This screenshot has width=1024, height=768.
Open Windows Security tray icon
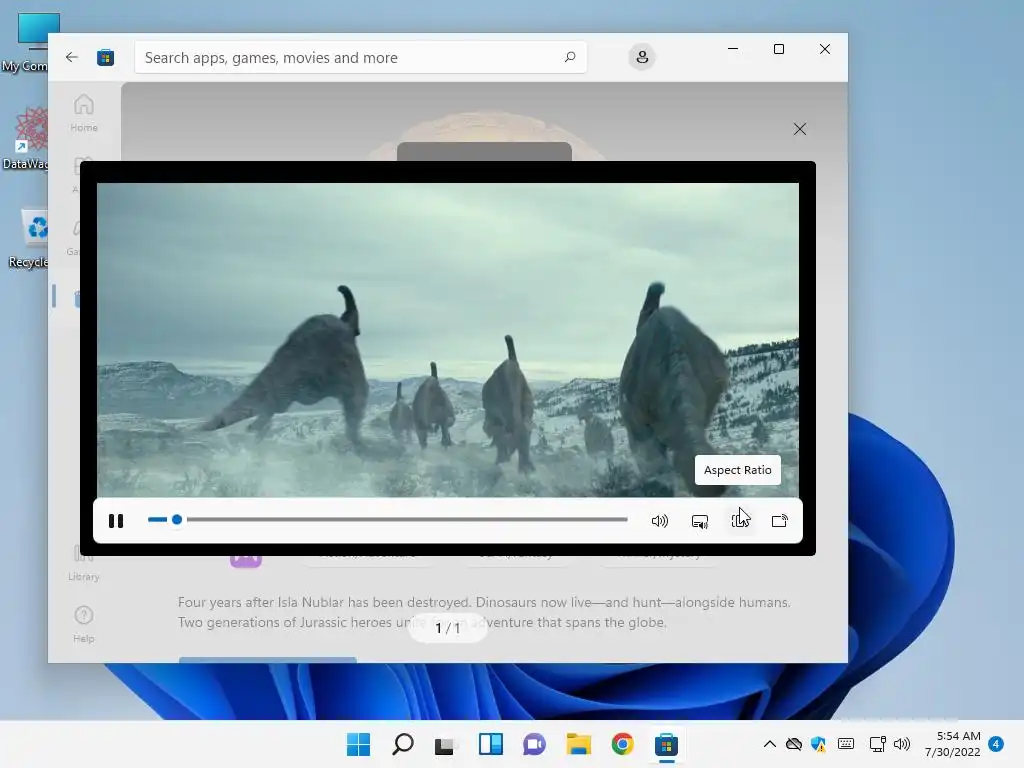click(x=818, y=744)
